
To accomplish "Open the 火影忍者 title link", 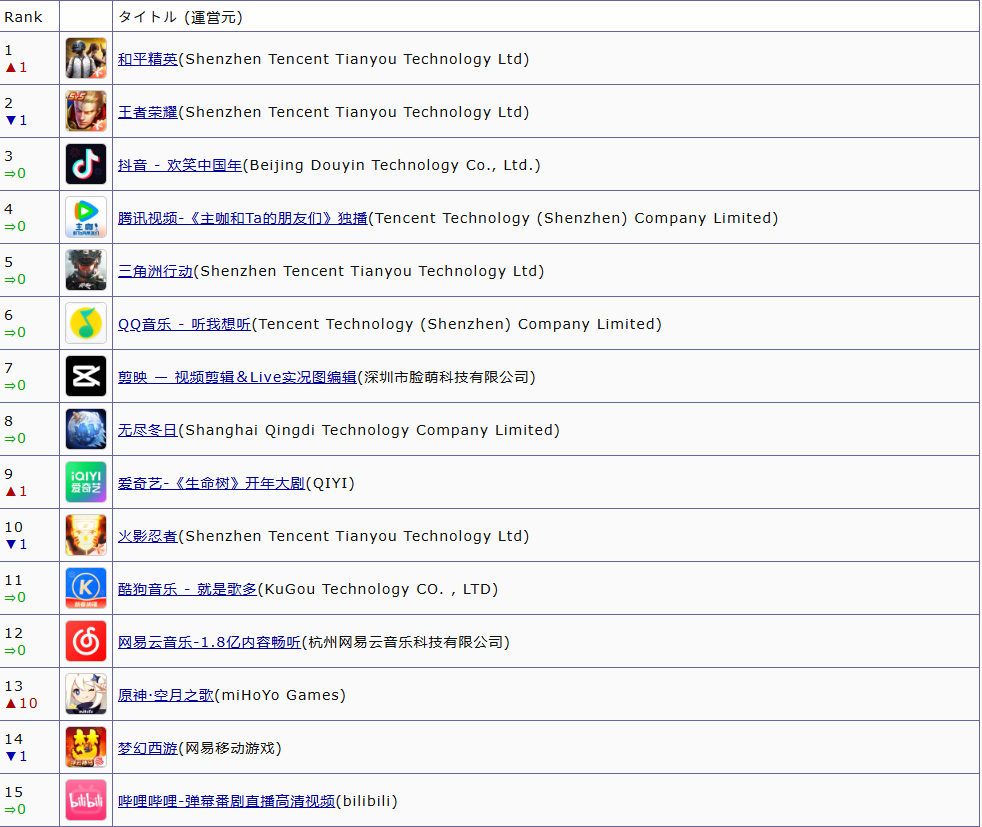I will tap(148, 536).
